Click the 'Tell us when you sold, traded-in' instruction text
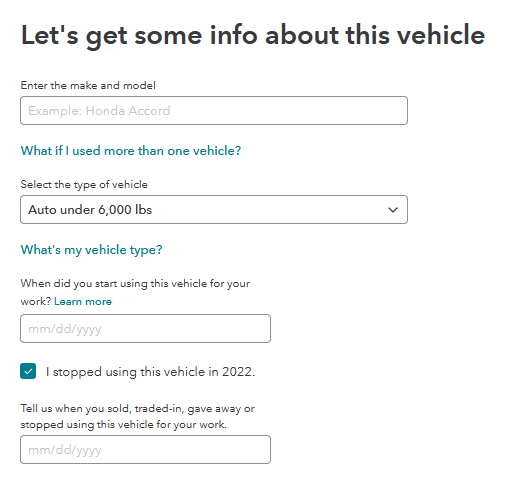Image resolution: width=516 pixels, height=495 pixels. coord(137,417)
